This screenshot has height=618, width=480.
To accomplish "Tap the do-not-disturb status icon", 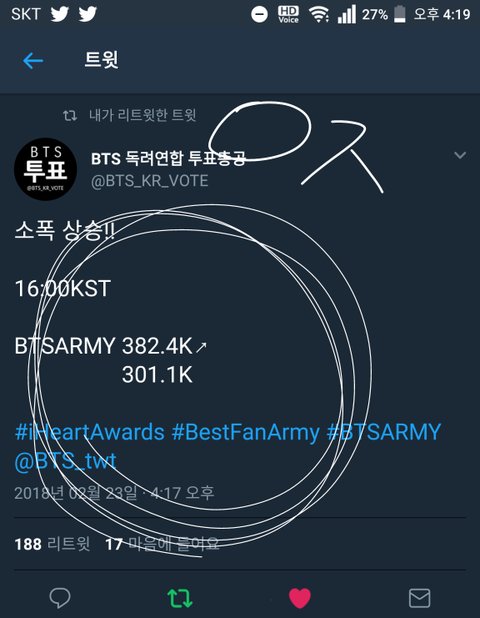I will coord(259,15).
